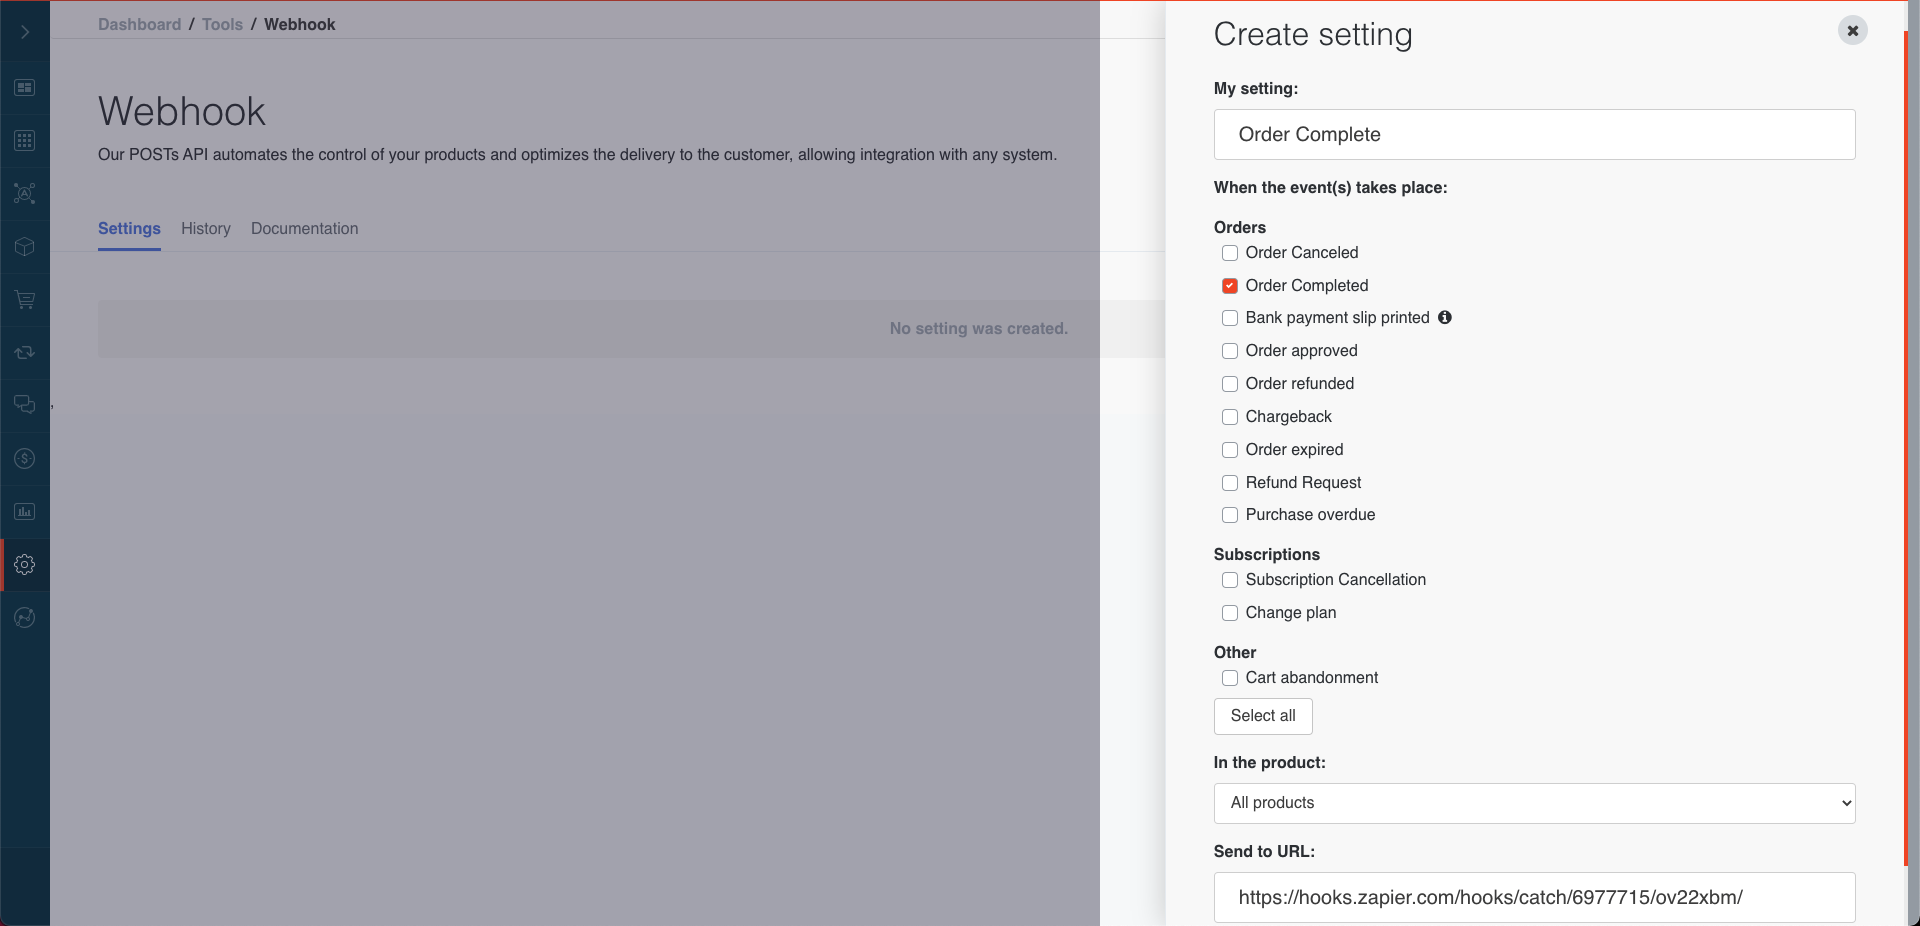Tick Subscription Cancellation checkbox

(x=1230, y=580)
